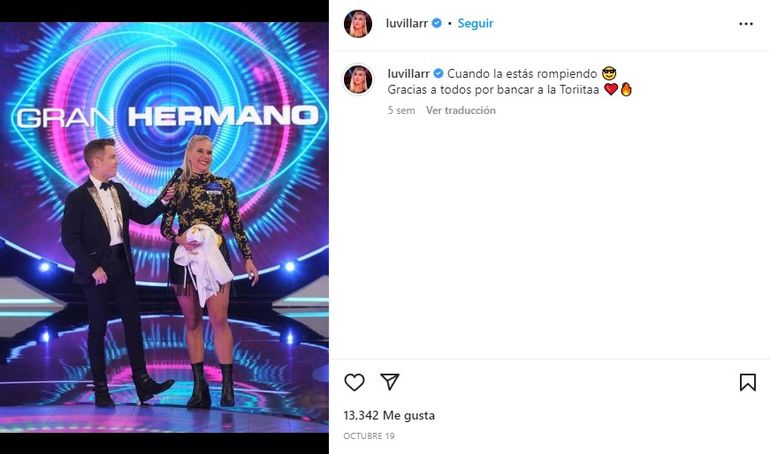Open luvillarr username link in header

[x=407, y=23]
